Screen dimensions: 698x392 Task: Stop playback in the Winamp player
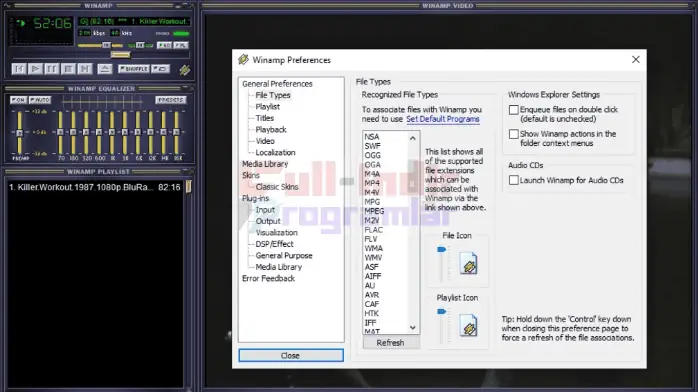(x=68, y=69)
